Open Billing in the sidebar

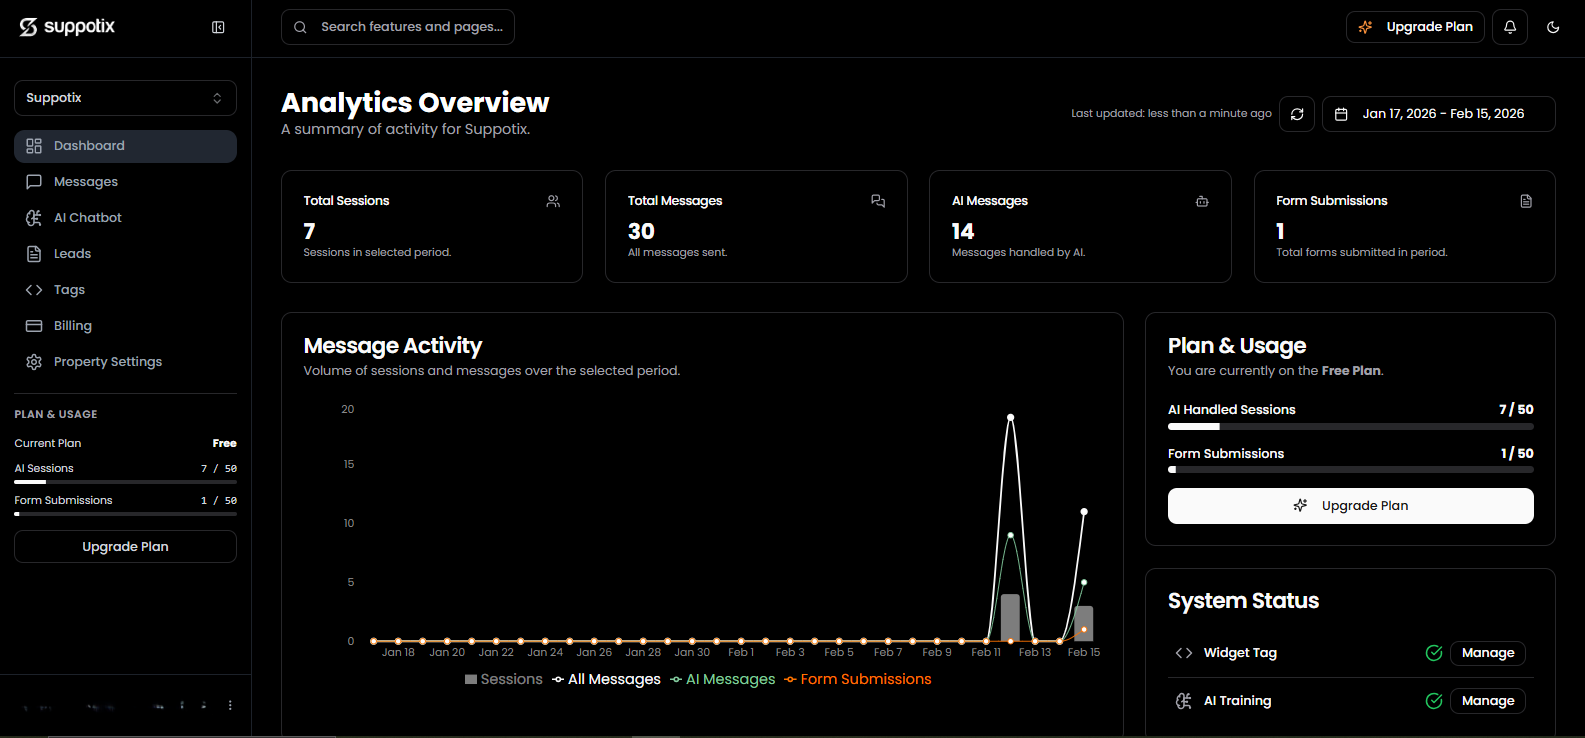125,326
